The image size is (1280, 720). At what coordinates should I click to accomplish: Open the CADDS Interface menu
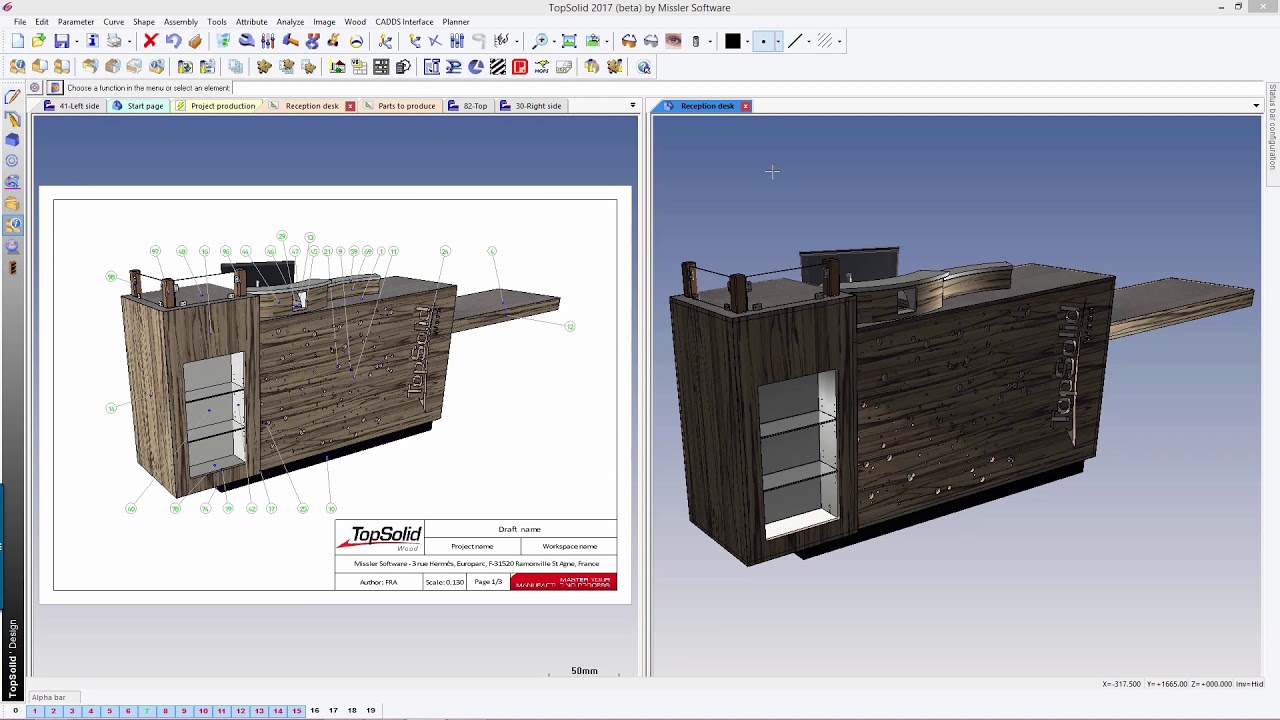404,22
